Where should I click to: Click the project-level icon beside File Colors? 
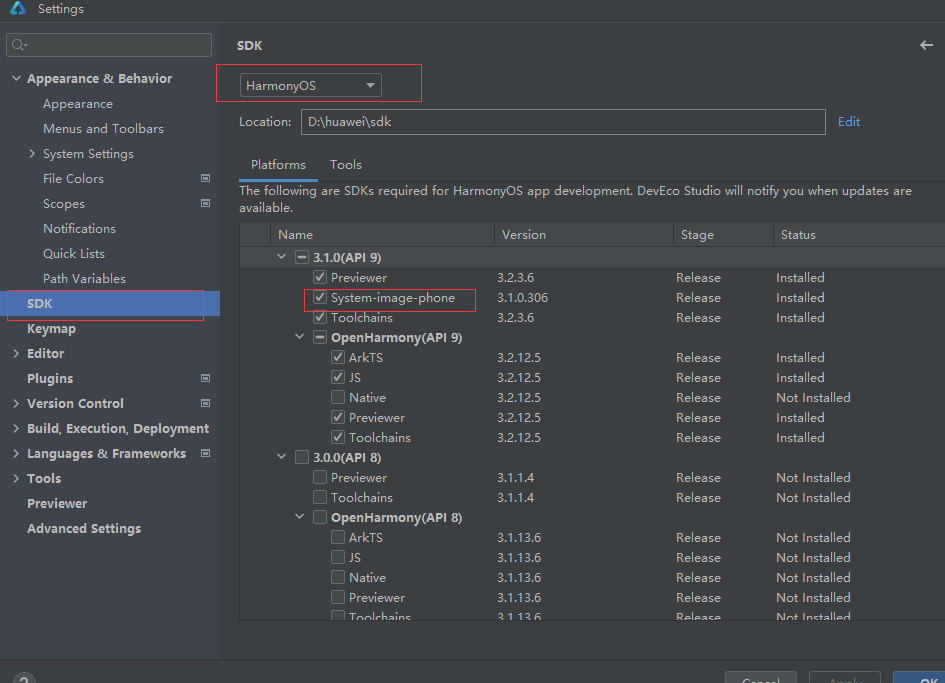(x=206, y=178)
